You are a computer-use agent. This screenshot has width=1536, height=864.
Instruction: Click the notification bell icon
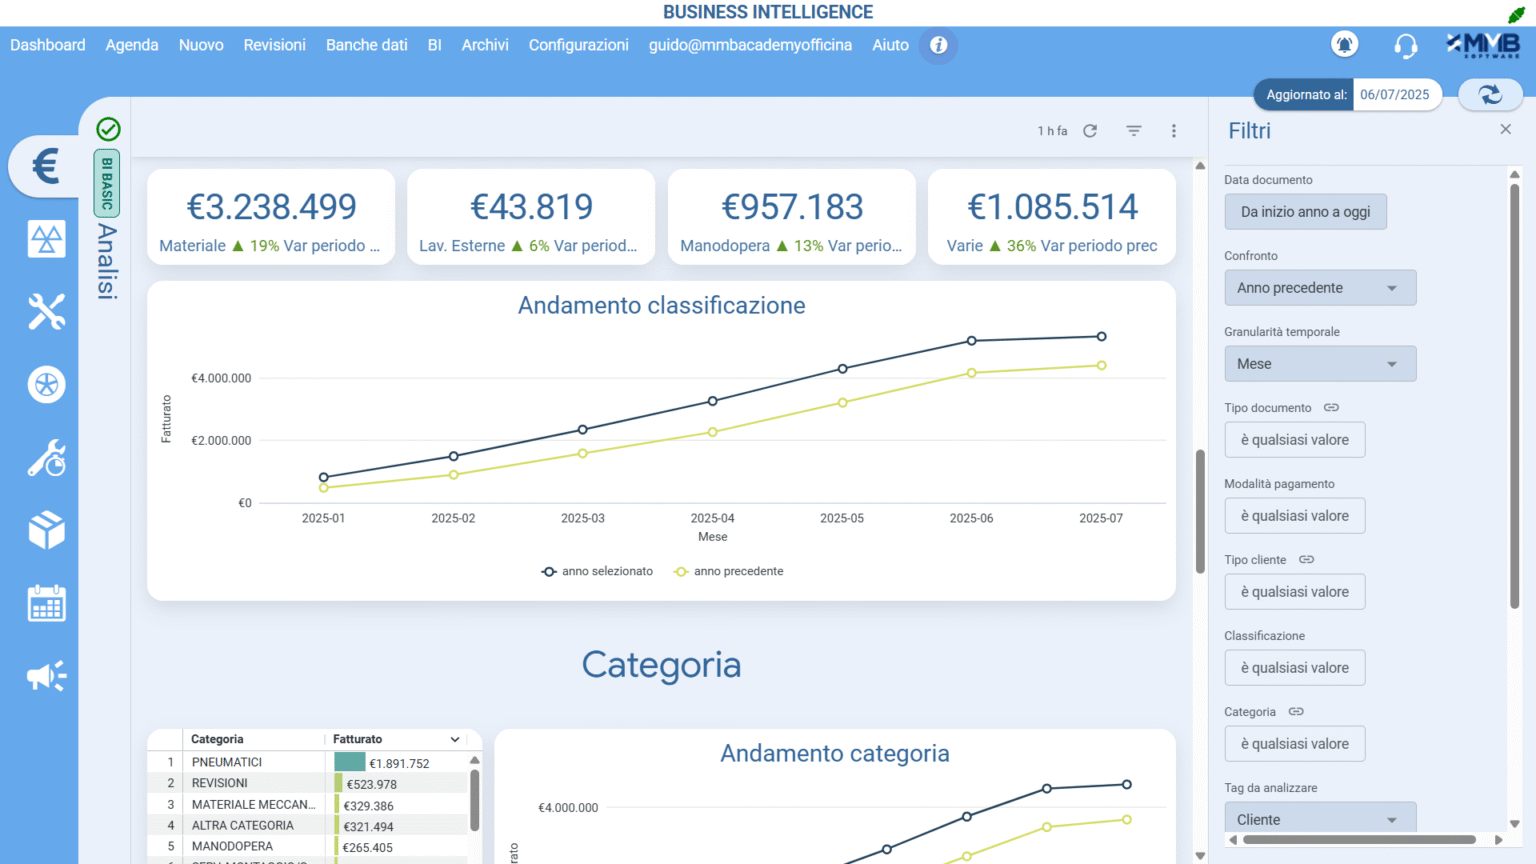[1344, 45]
